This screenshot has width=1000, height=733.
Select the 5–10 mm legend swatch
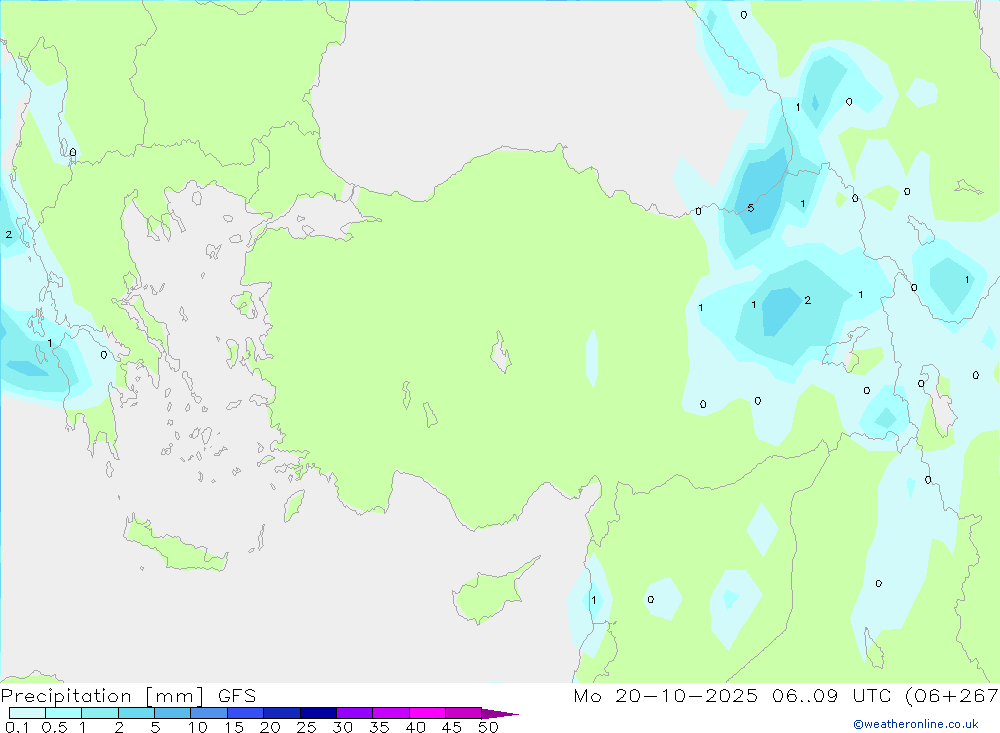point(173,713)
